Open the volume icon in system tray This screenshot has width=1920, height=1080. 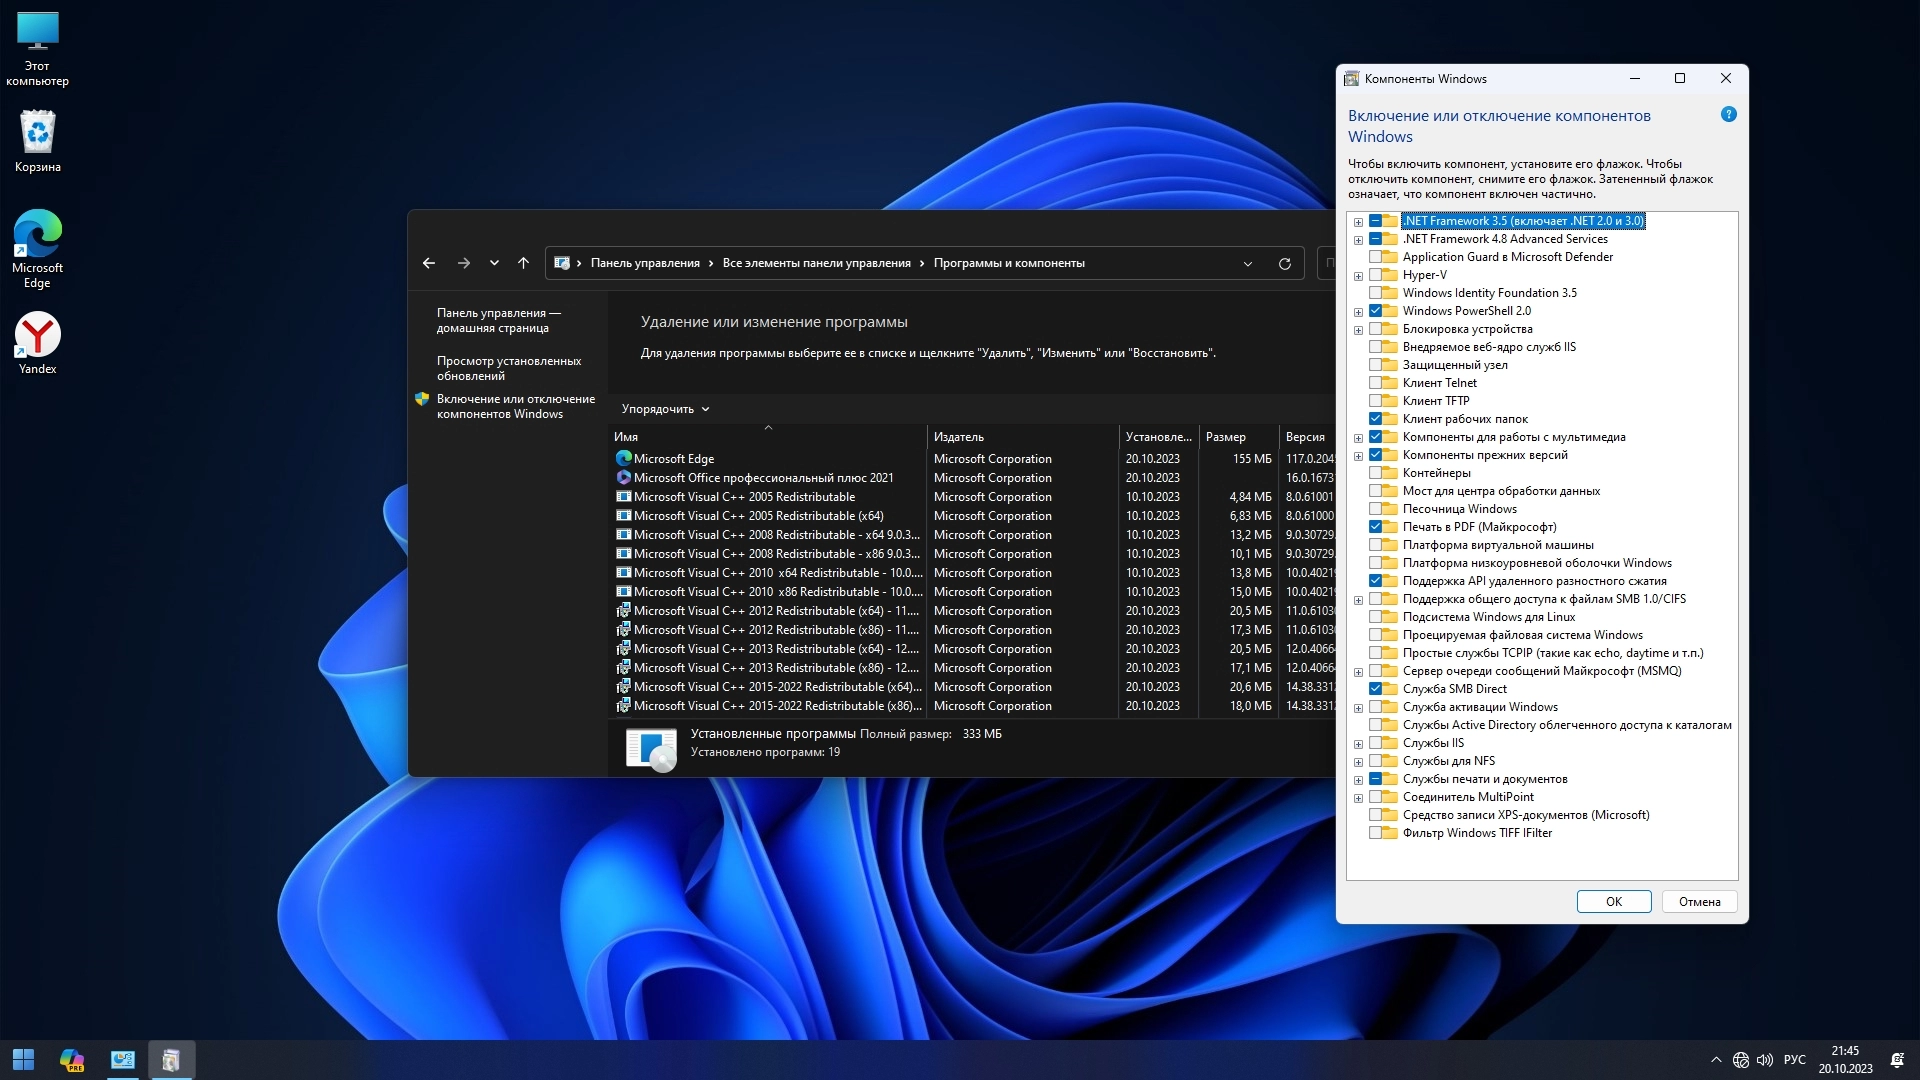(x=1765, y=1060)
